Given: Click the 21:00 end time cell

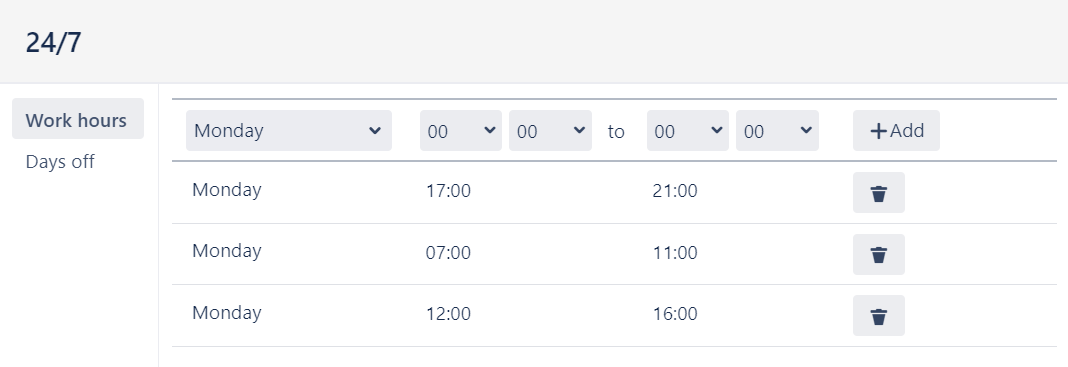Looking at the screenshot, I should click(x=675, y=191).
